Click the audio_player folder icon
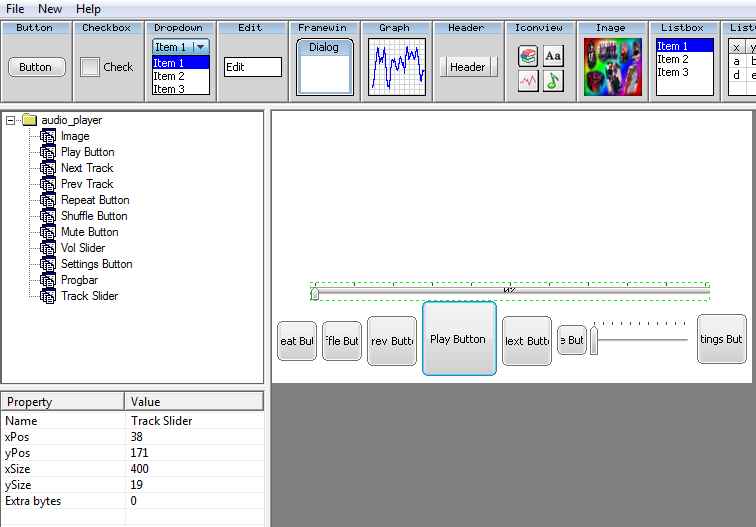 point(29,120)
